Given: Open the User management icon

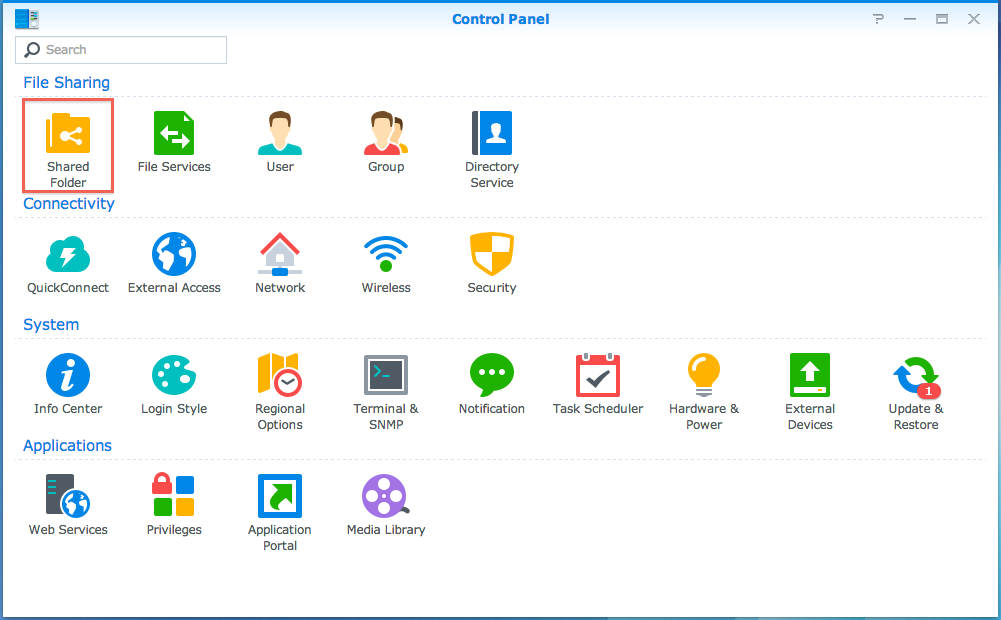Looking at the screenshot, I should 280,134.
